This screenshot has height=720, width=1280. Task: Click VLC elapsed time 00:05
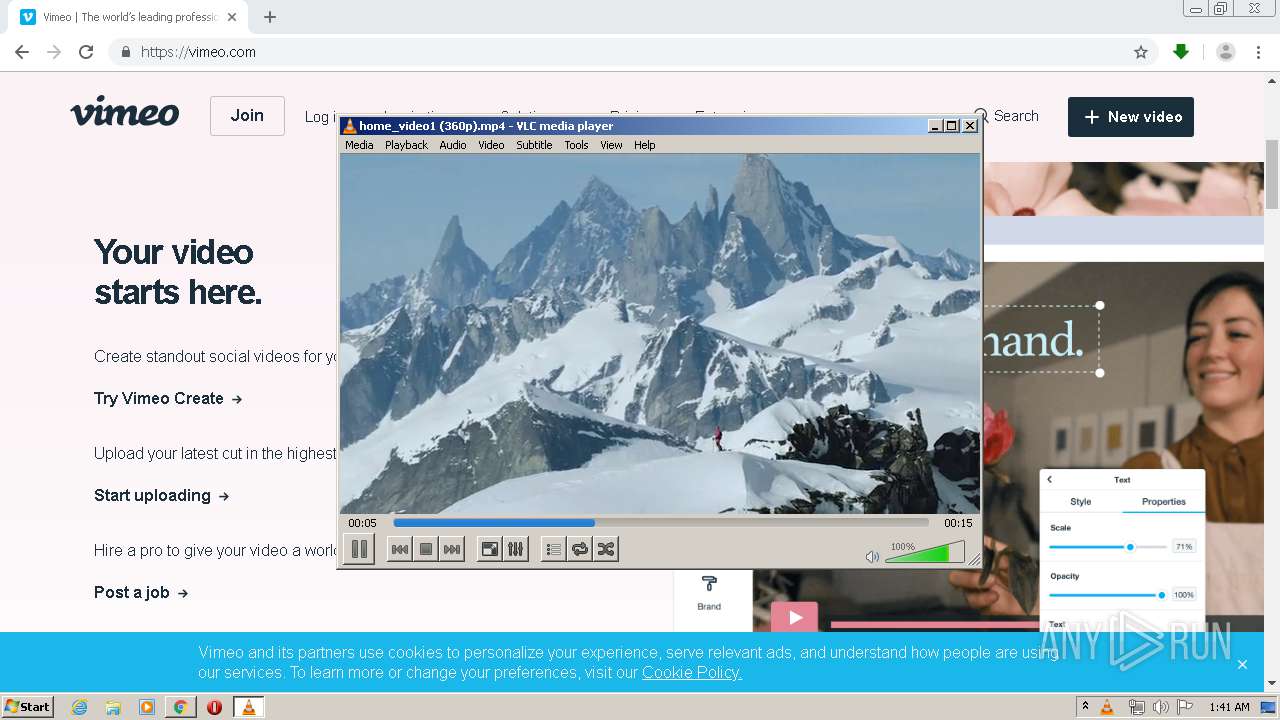coord(362,523)
